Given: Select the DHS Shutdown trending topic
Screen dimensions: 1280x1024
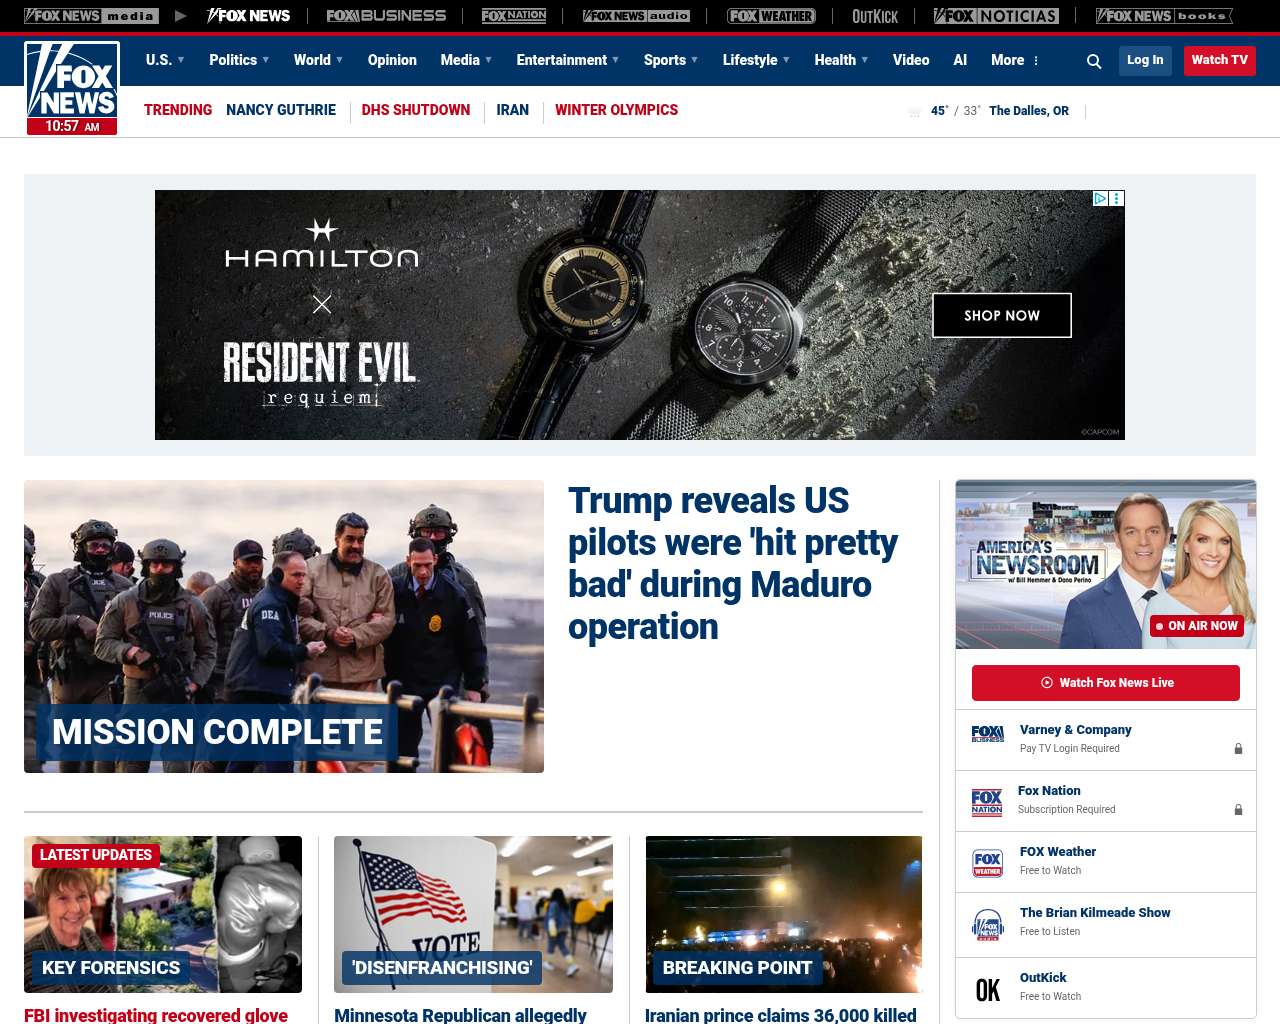Looking at the screenshot, I should point(416,110).
